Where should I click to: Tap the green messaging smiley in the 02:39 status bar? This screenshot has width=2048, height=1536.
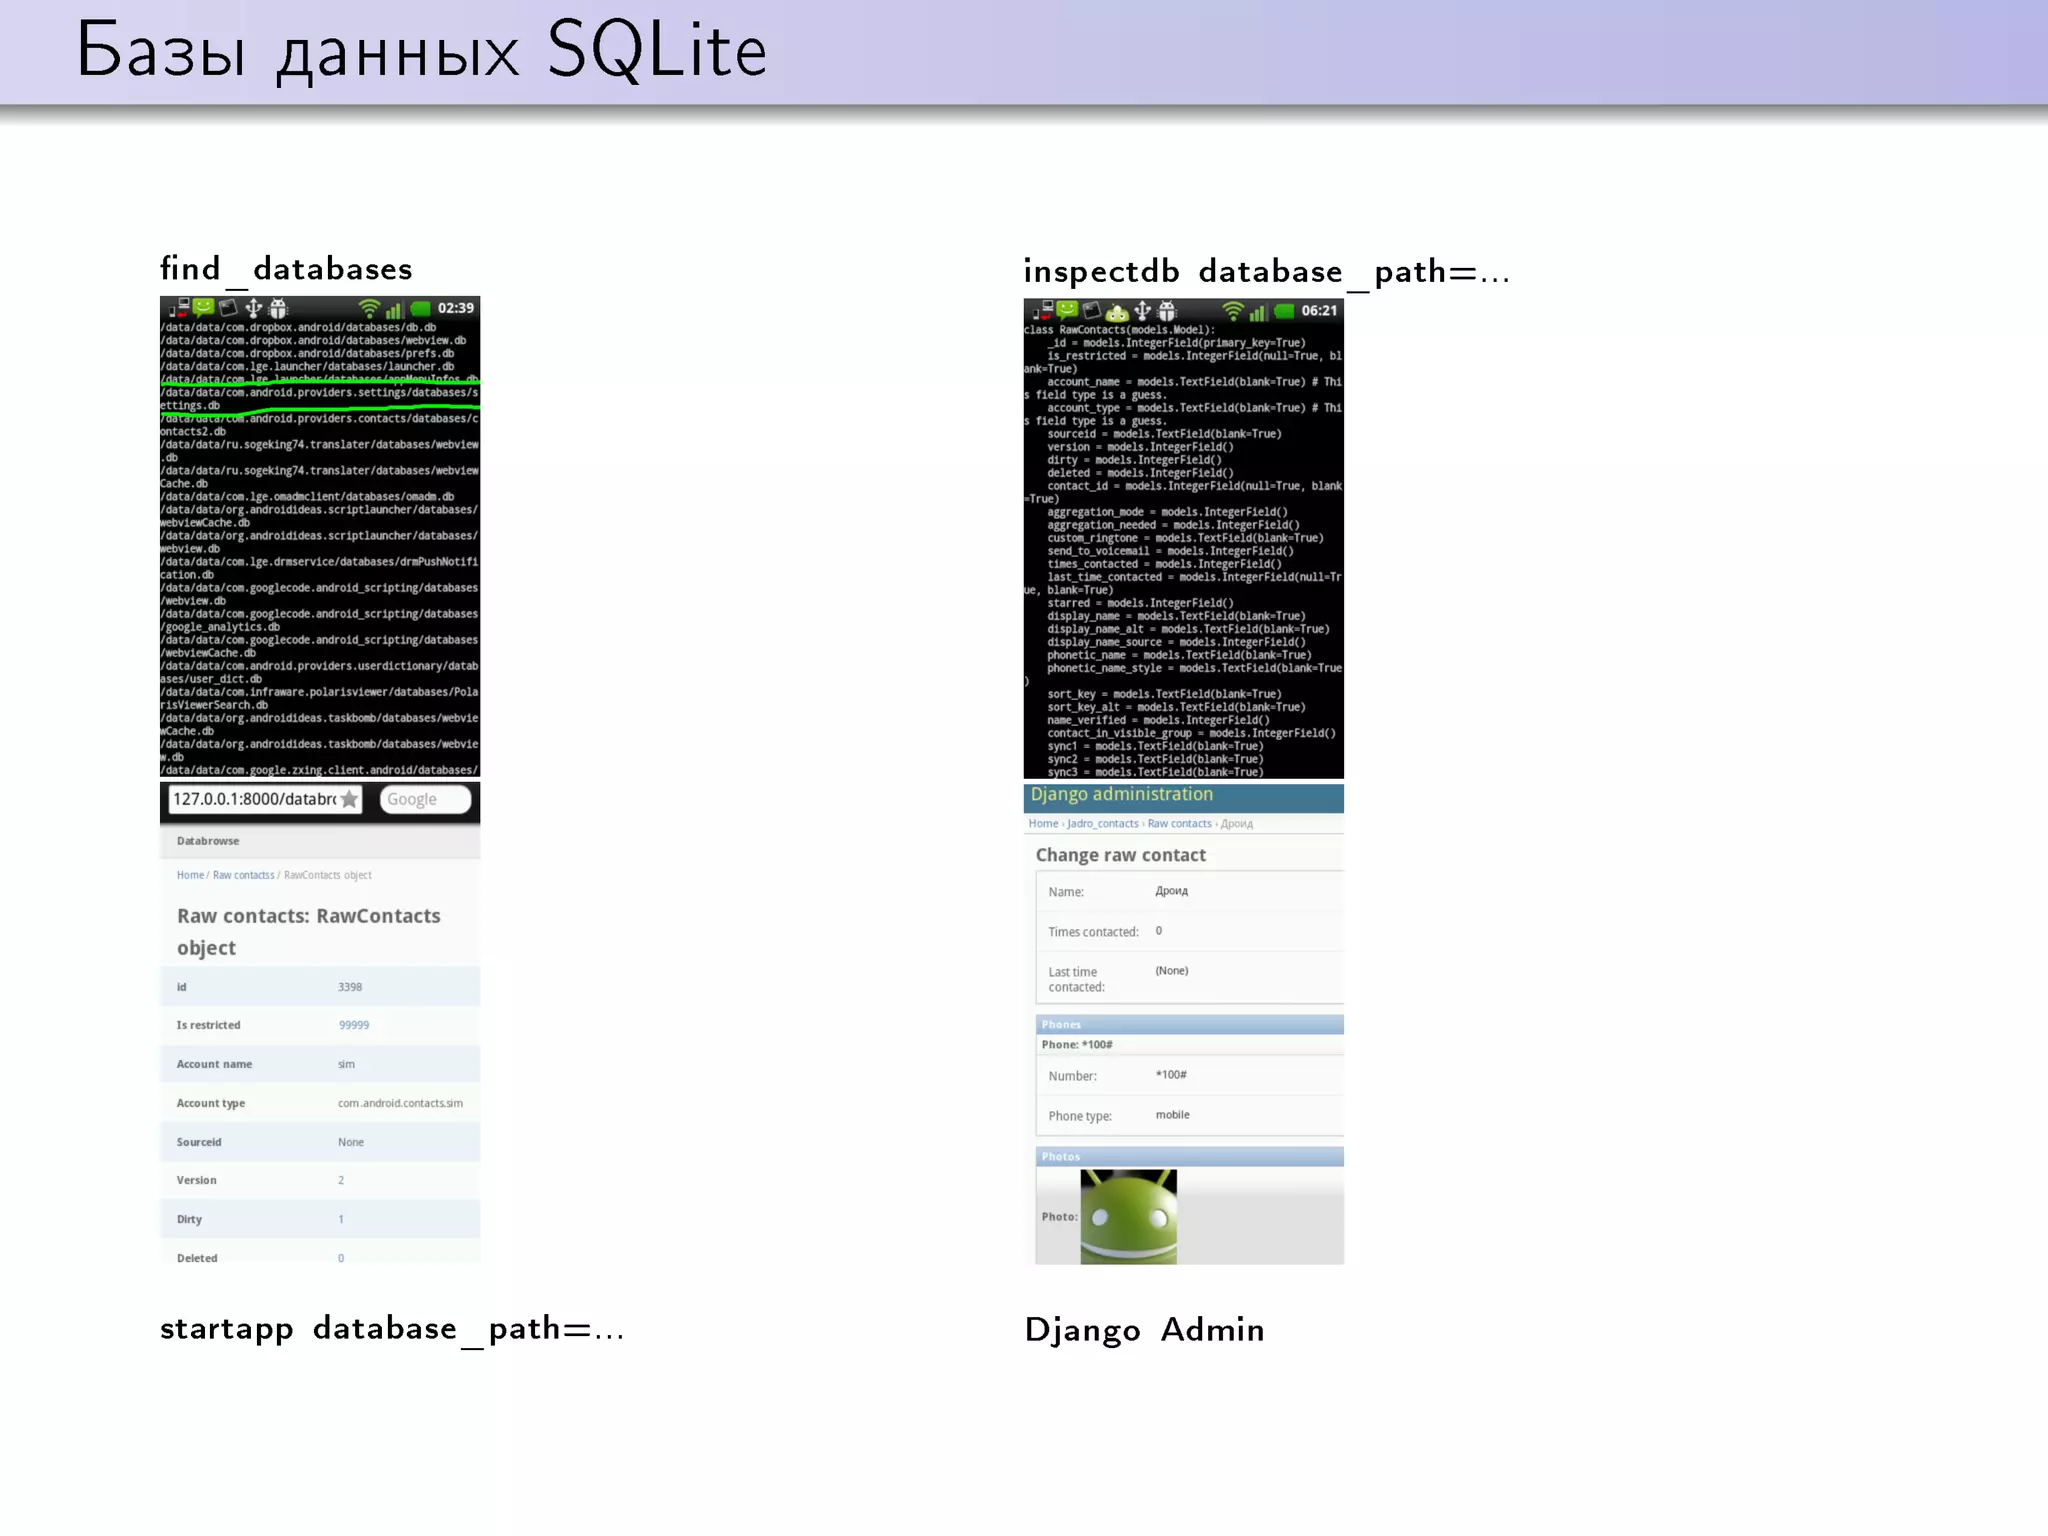204,307
